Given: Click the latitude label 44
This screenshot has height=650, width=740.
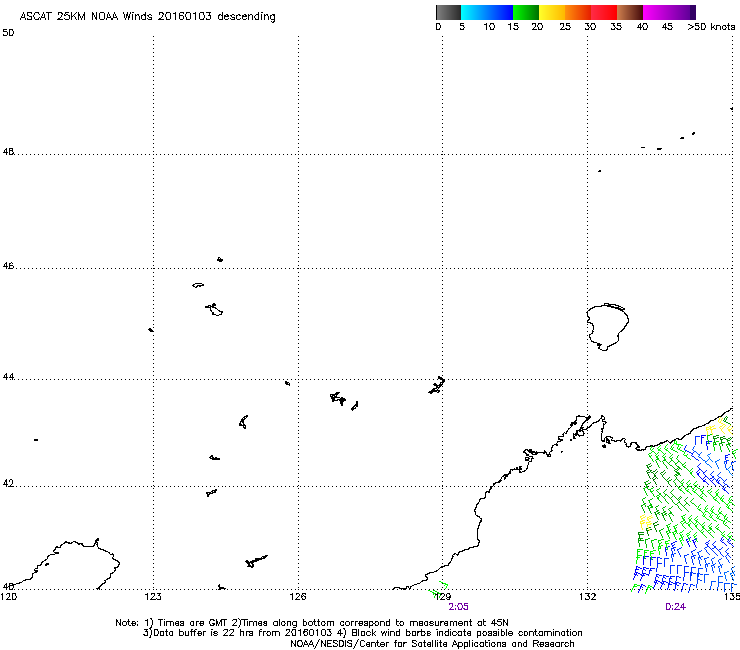Looking at the screenshot, I should (8, 377).
